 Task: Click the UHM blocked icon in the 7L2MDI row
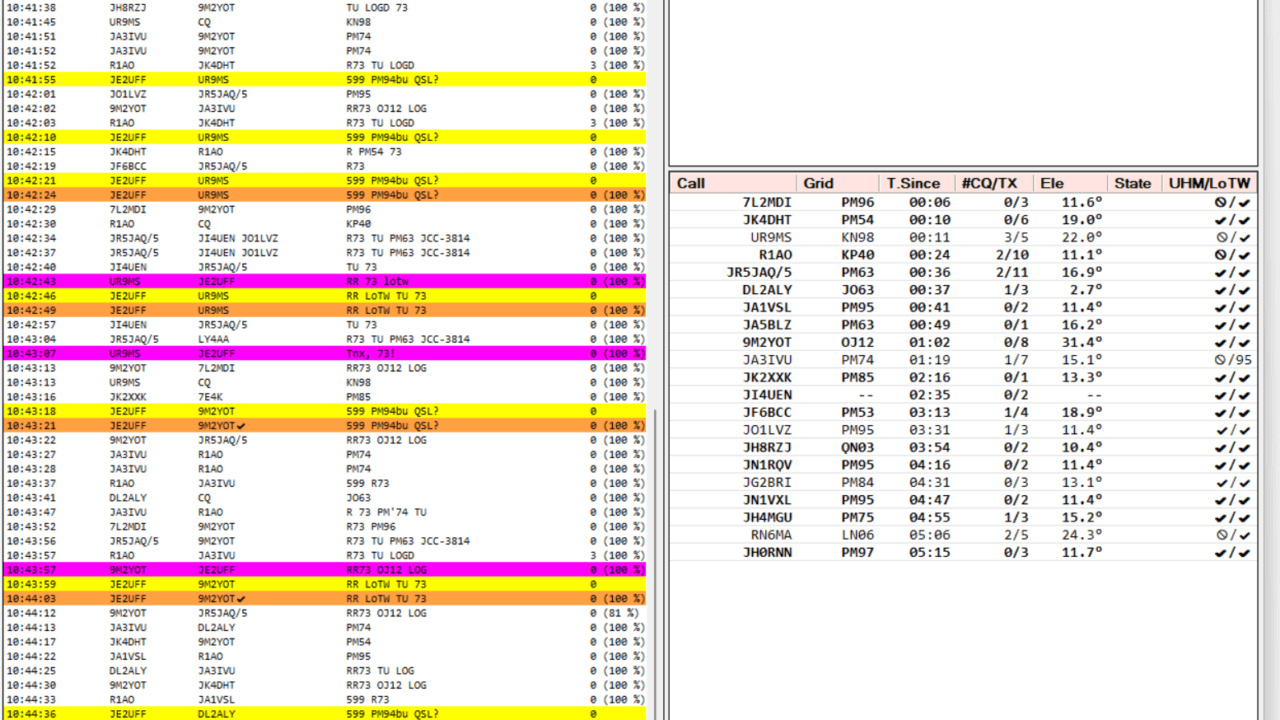(1221, 202)
